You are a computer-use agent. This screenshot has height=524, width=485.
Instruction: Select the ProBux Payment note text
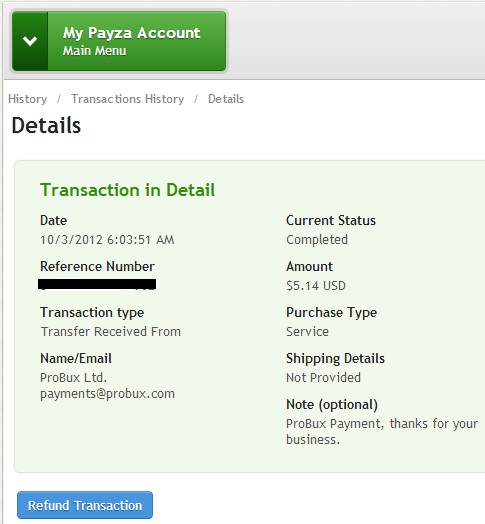point(382,431)
